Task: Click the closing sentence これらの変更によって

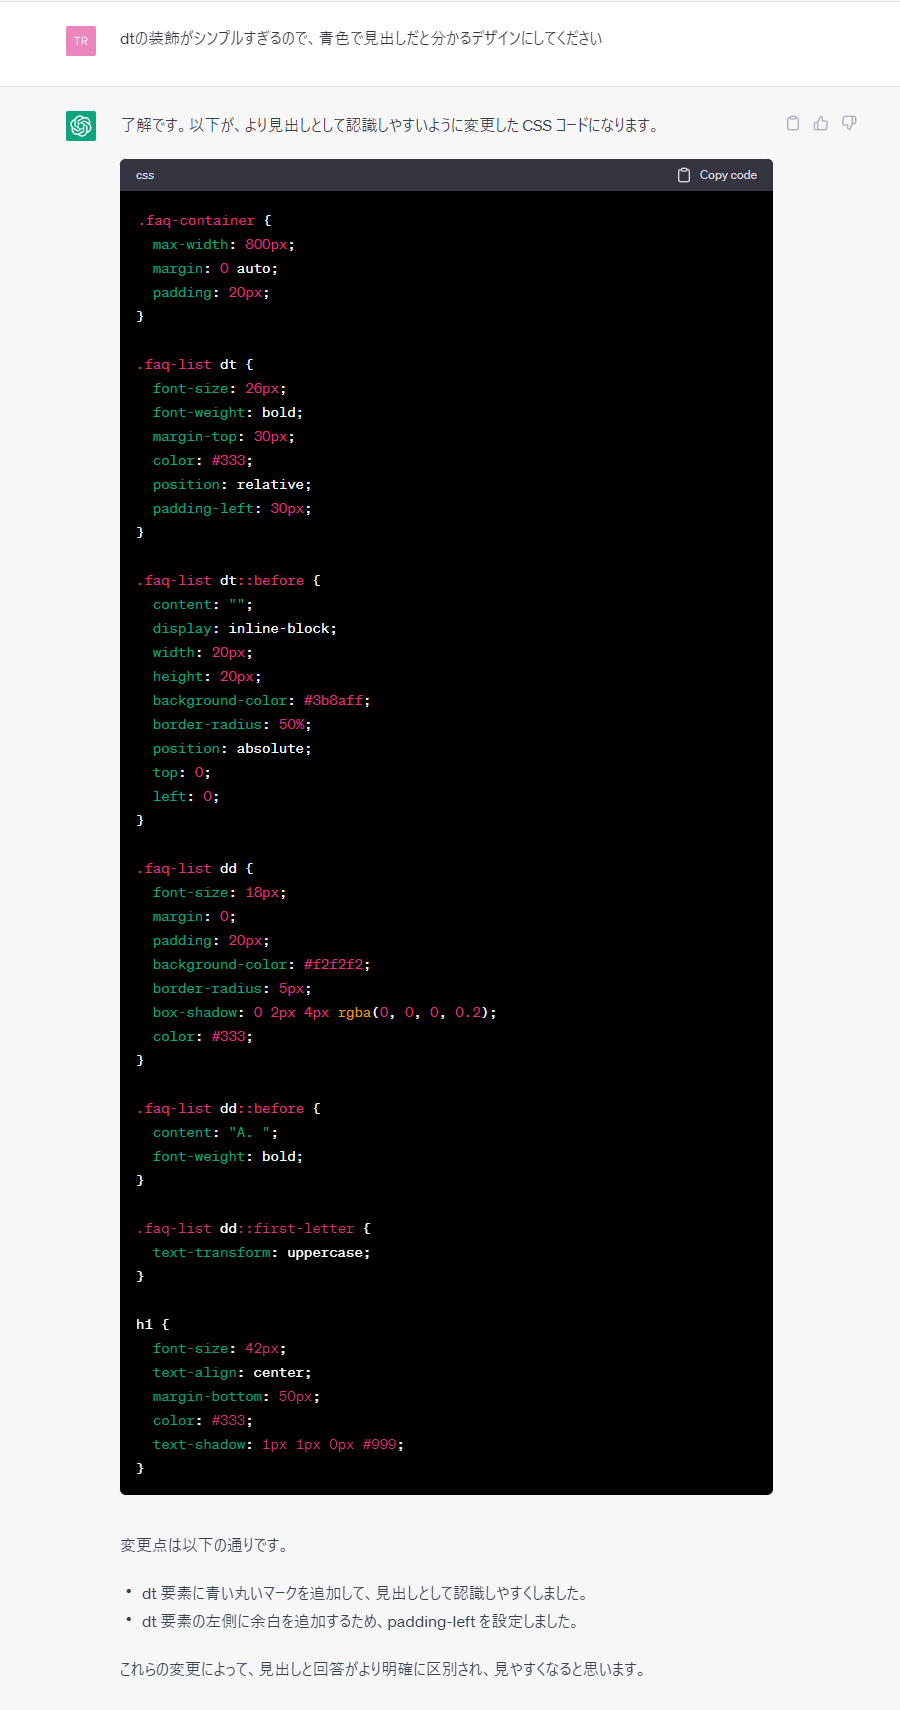Action: pos(383,1669)
